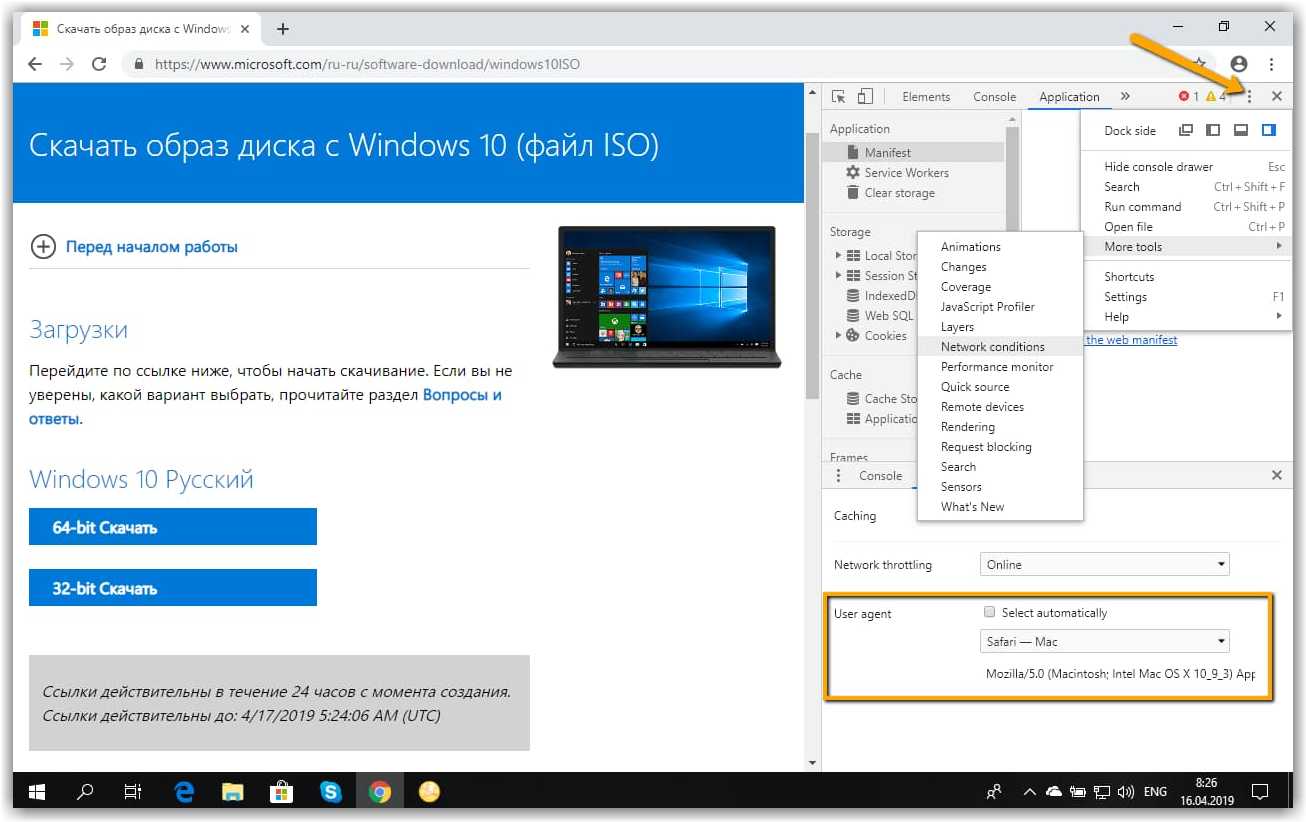
Task: Open taskbar search magnifier
Action: (85, 792)
